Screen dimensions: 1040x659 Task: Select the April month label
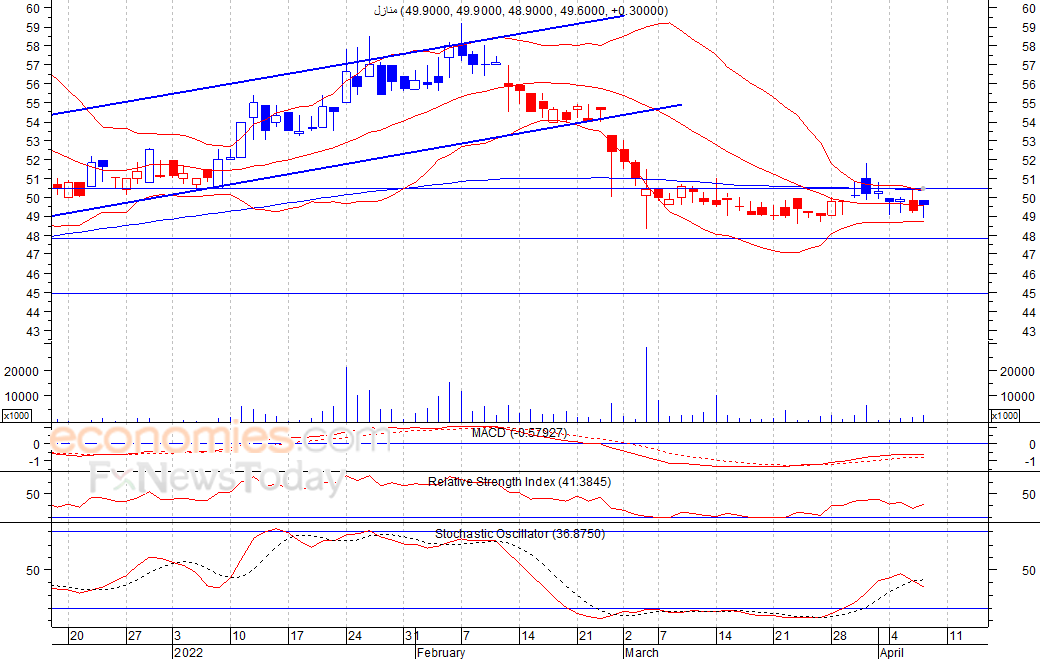891,652
